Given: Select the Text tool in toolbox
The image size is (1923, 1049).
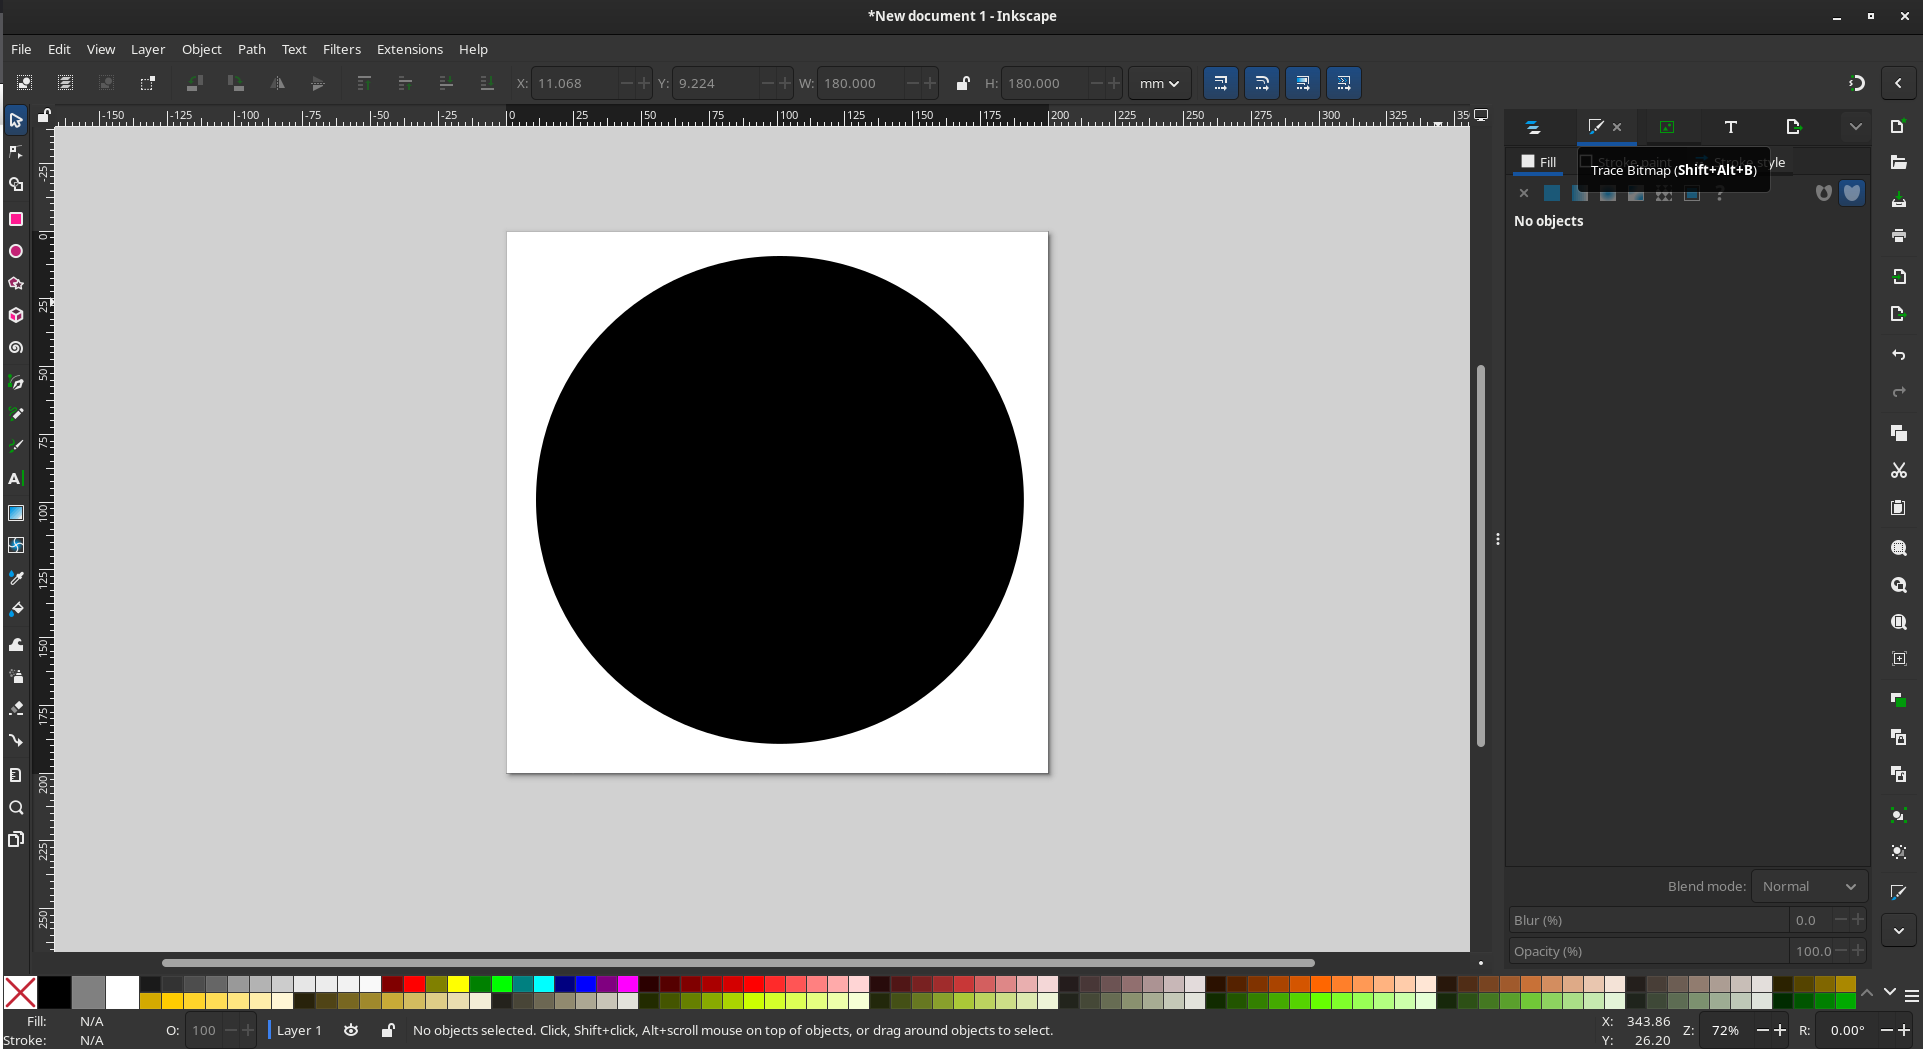Looking at the screenshot, I should [x=16, y=479].
